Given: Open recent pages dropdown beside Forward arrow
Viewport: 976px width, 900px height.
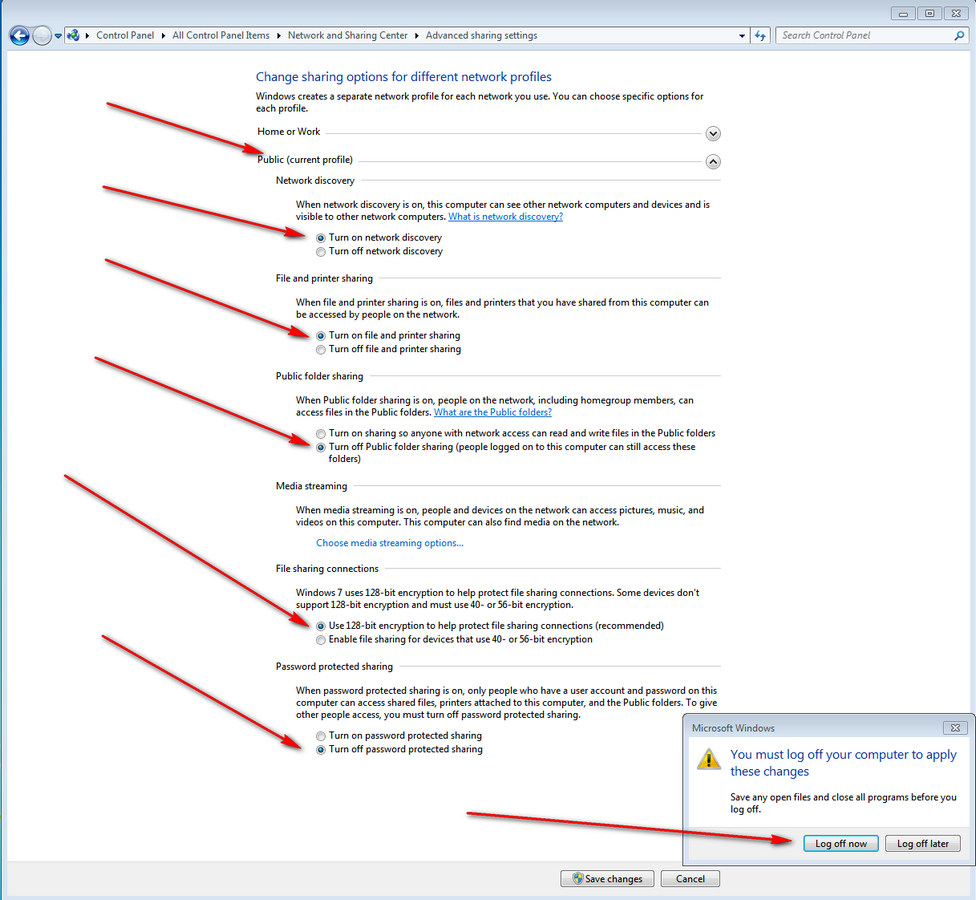Looking at the screenshot, I should click(58, 36).
